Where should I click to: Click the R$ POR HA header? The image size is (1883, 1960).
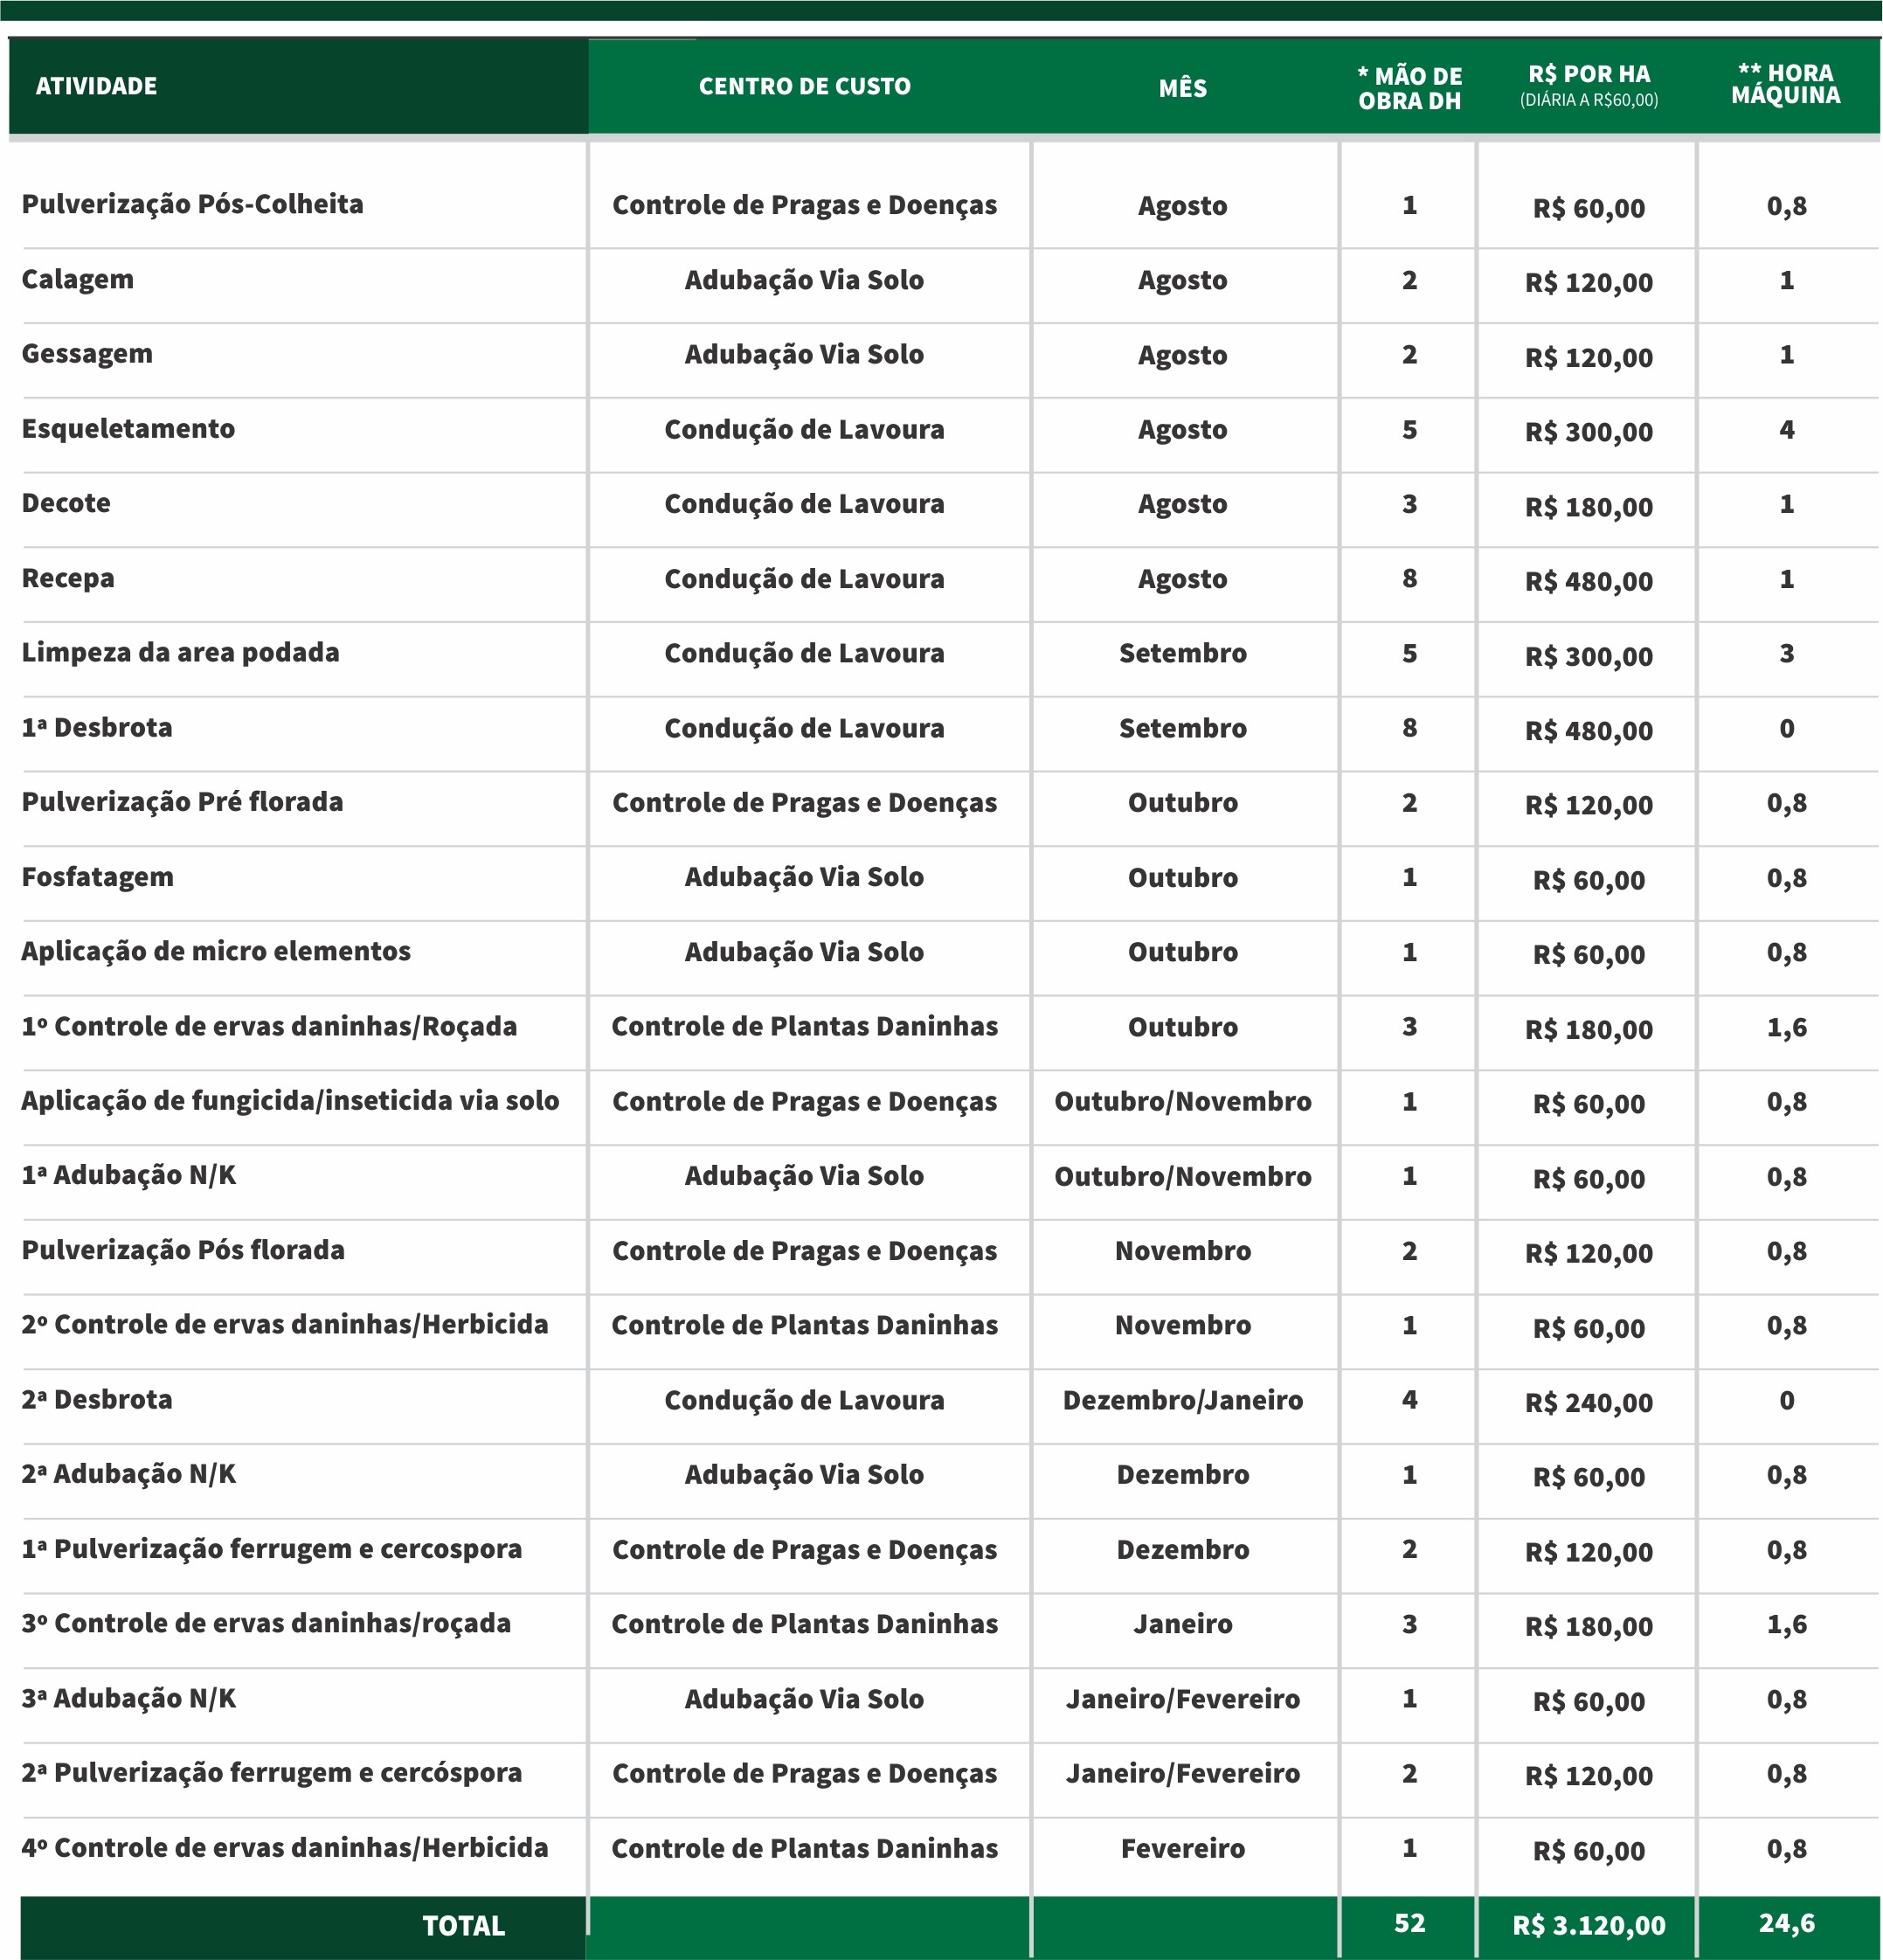point(1589,85)
